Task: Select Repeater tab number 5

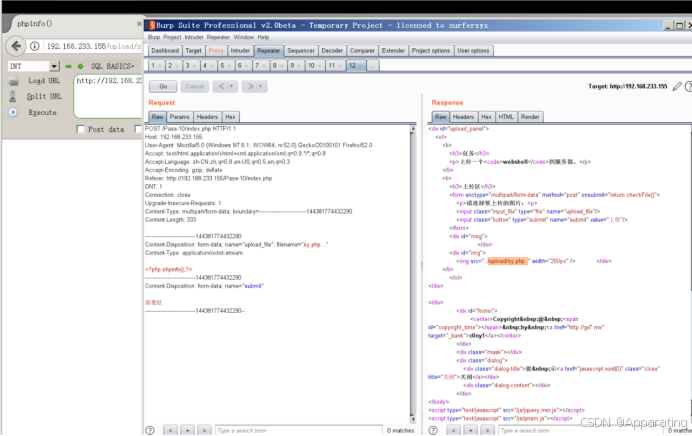Action: click(222, 66)
